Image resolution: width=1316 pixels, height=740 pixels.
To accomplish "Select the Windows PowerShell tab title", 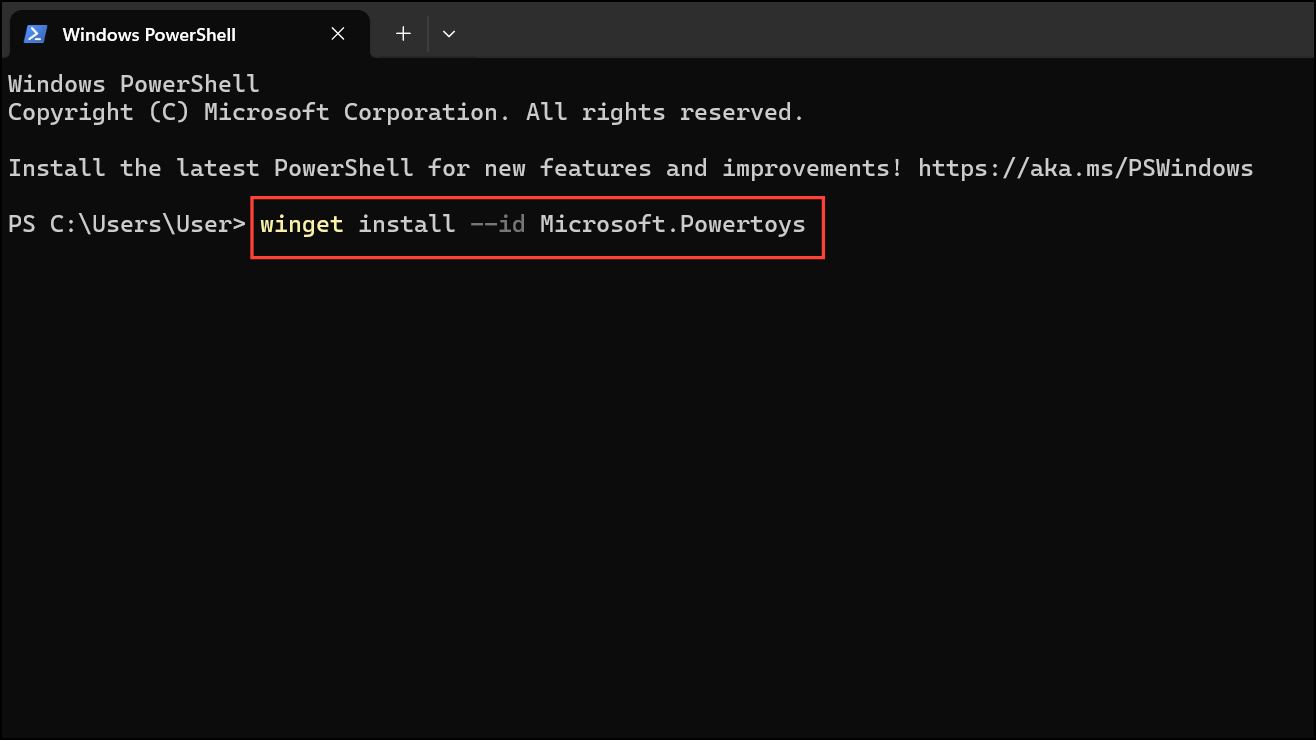I will tap(149, 34).
